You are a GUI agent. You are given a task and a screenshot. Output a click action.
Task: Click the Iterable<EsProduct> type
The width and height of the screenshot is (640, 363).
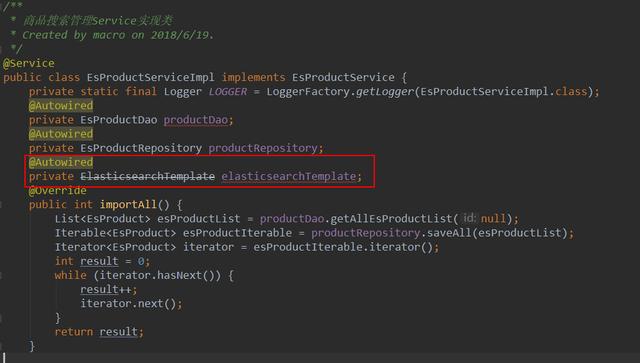pos(116,233)
